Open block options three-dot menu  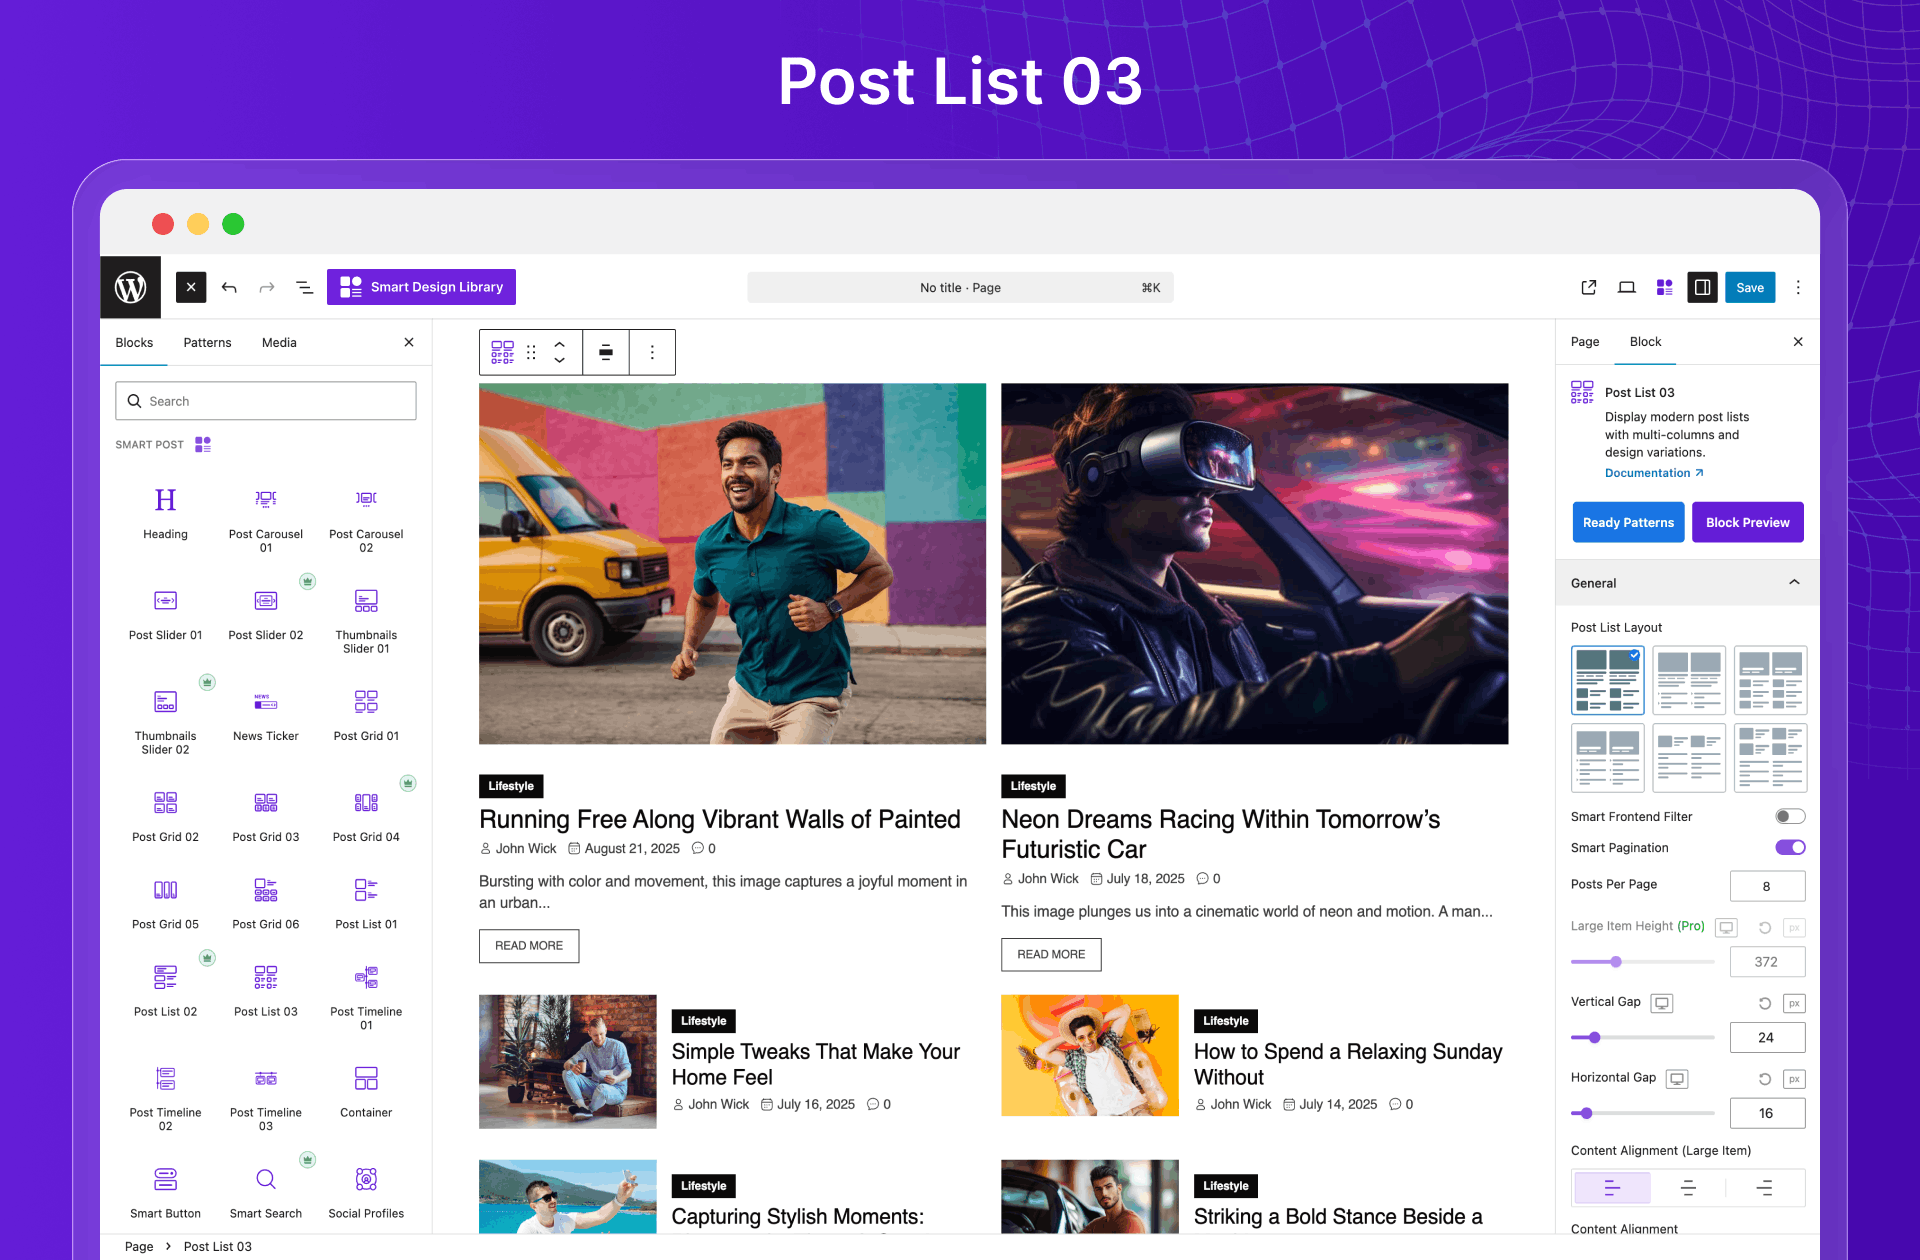tap(652, 353)
